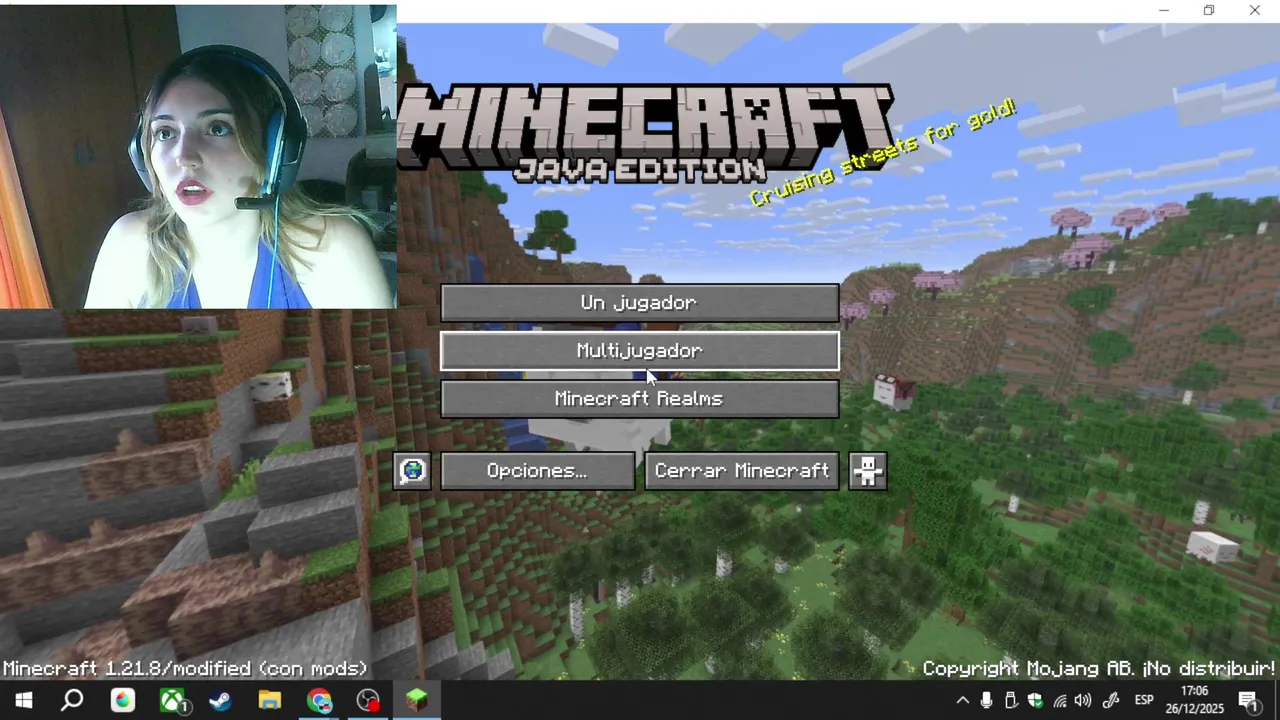Click the safely remove USB tray icon
This screenshot has width=1280, height=720.
pos(1011,701)
